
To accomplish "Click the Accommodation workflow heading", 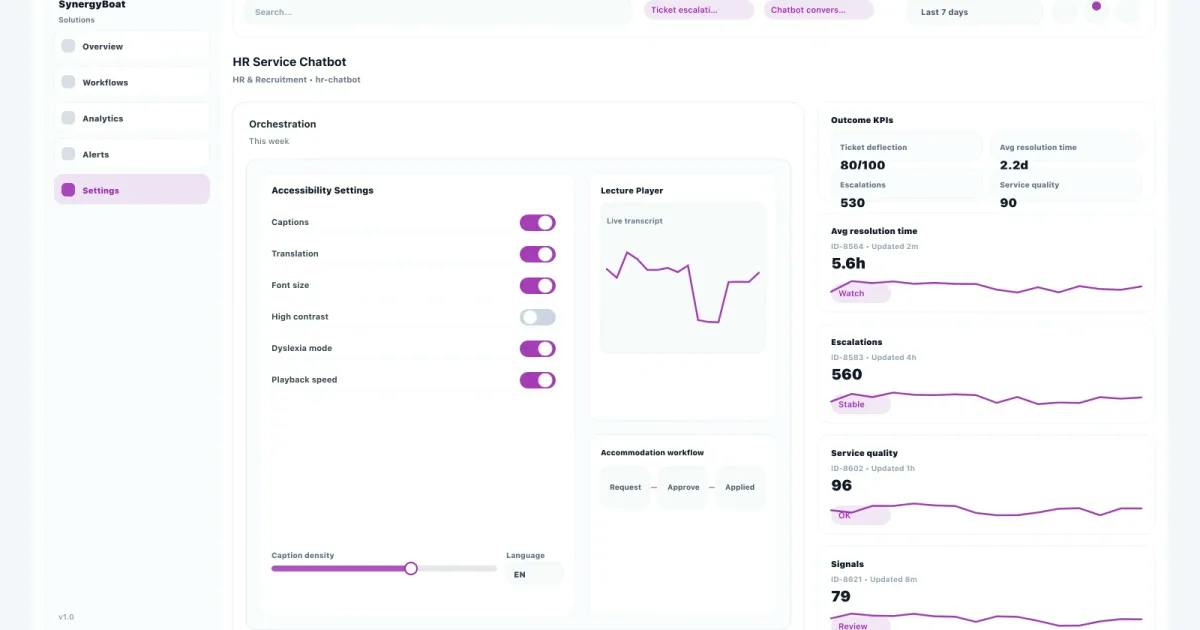I will (652, 453).
